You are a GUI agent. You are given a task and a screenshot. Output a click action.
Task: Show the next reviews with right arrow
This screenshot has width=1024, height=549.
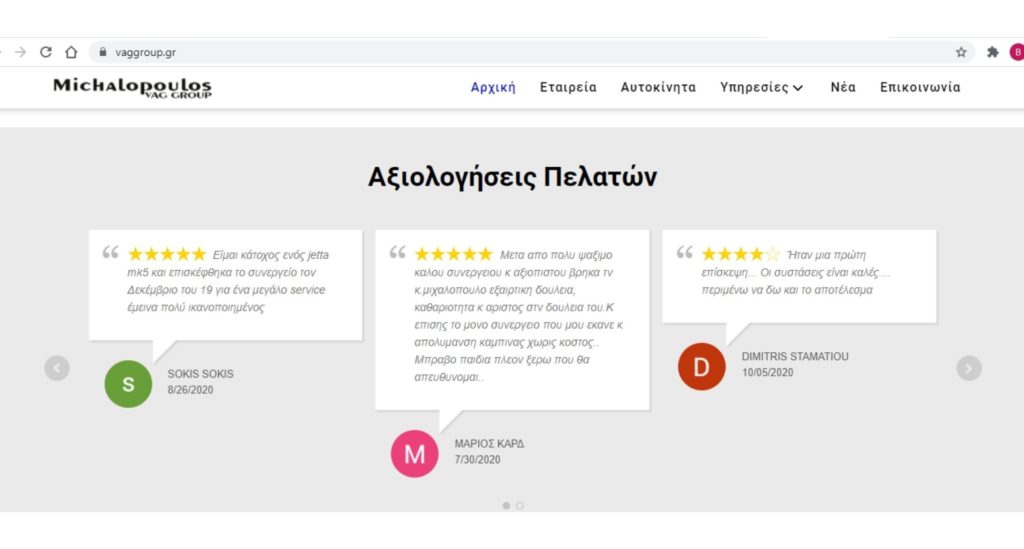968,368
